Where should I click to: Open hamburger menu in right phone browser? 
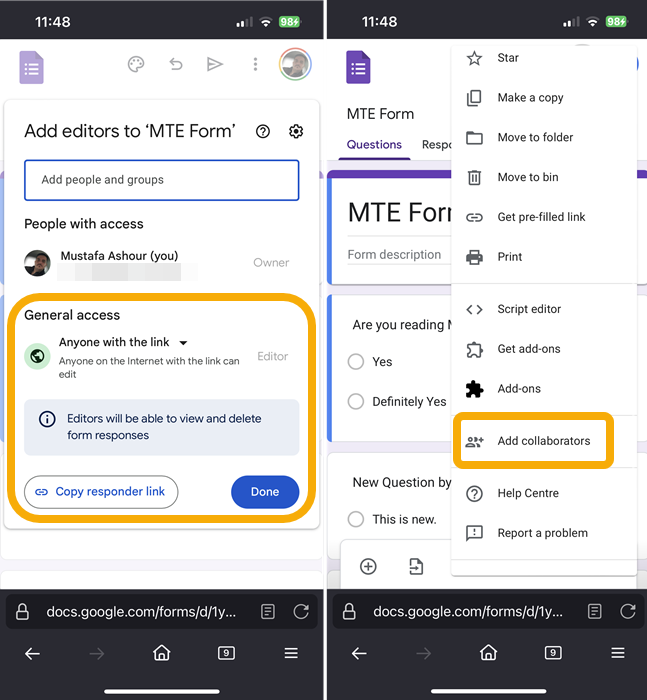point(618,654)
